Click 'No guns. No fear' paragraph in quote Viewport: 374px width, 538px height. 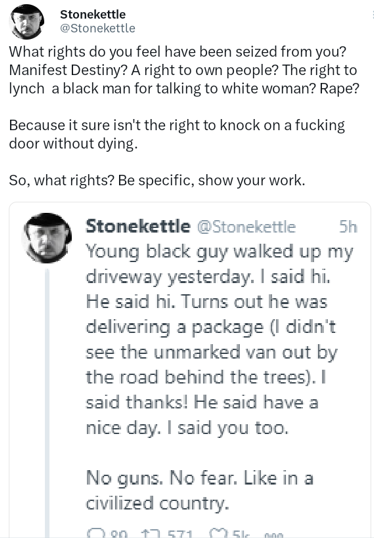click(199, 490)
